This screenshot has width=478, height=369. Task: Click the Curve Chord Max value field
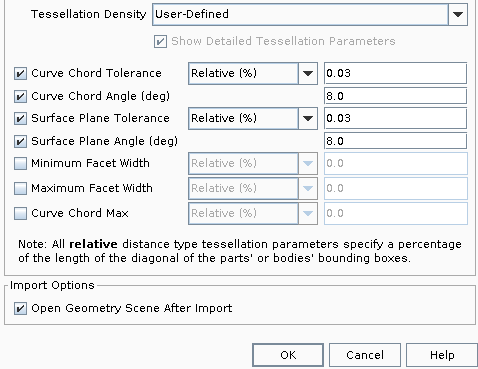(x=396, y=213)
